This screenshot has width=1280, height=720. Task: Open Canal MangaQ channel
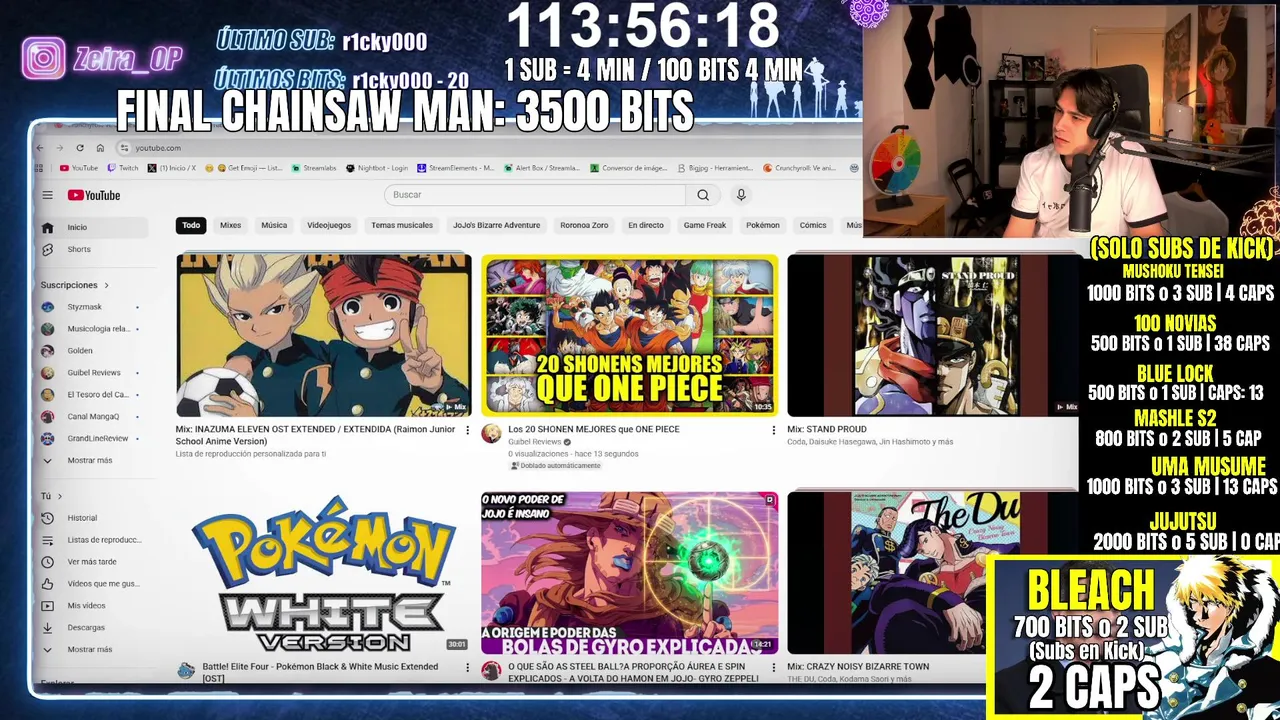(94, 416)
